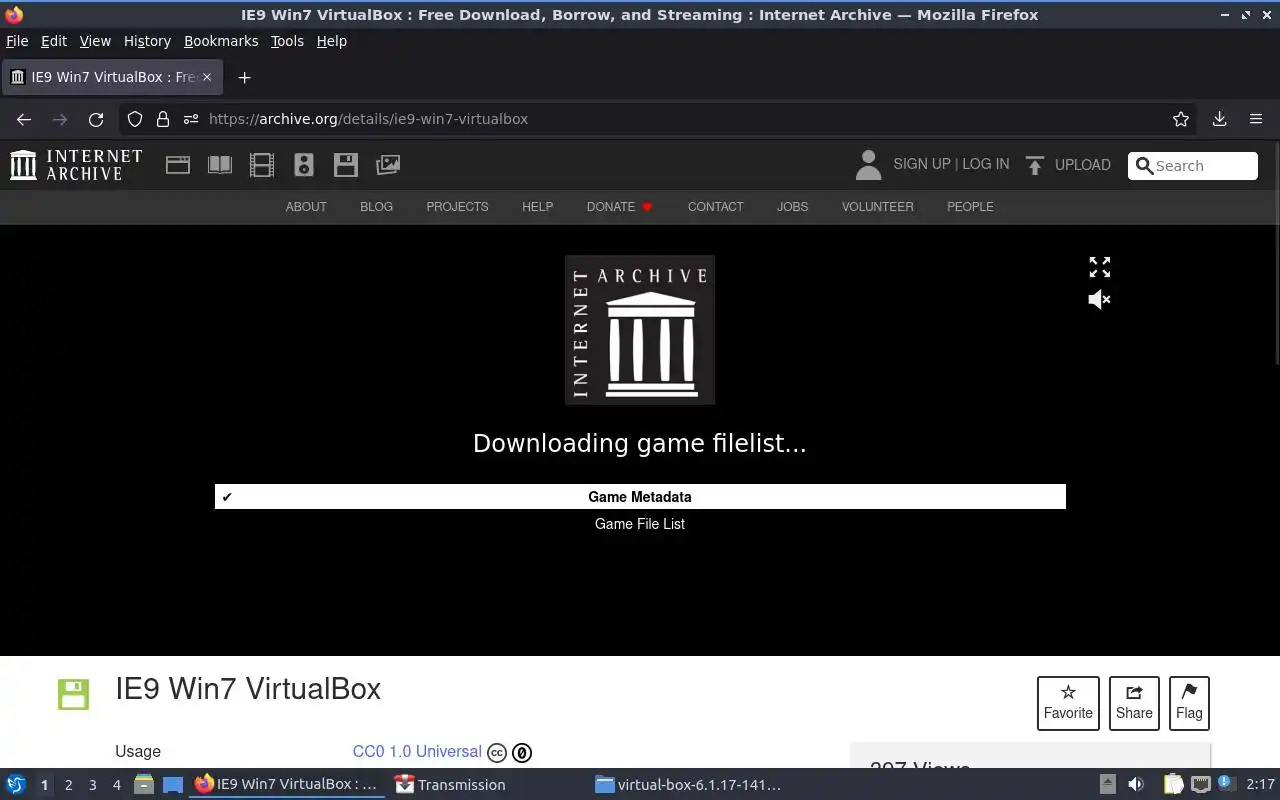Click the green floppy software item icon
This screenshot has width=1280, height=800.
[x=73, y=694]
